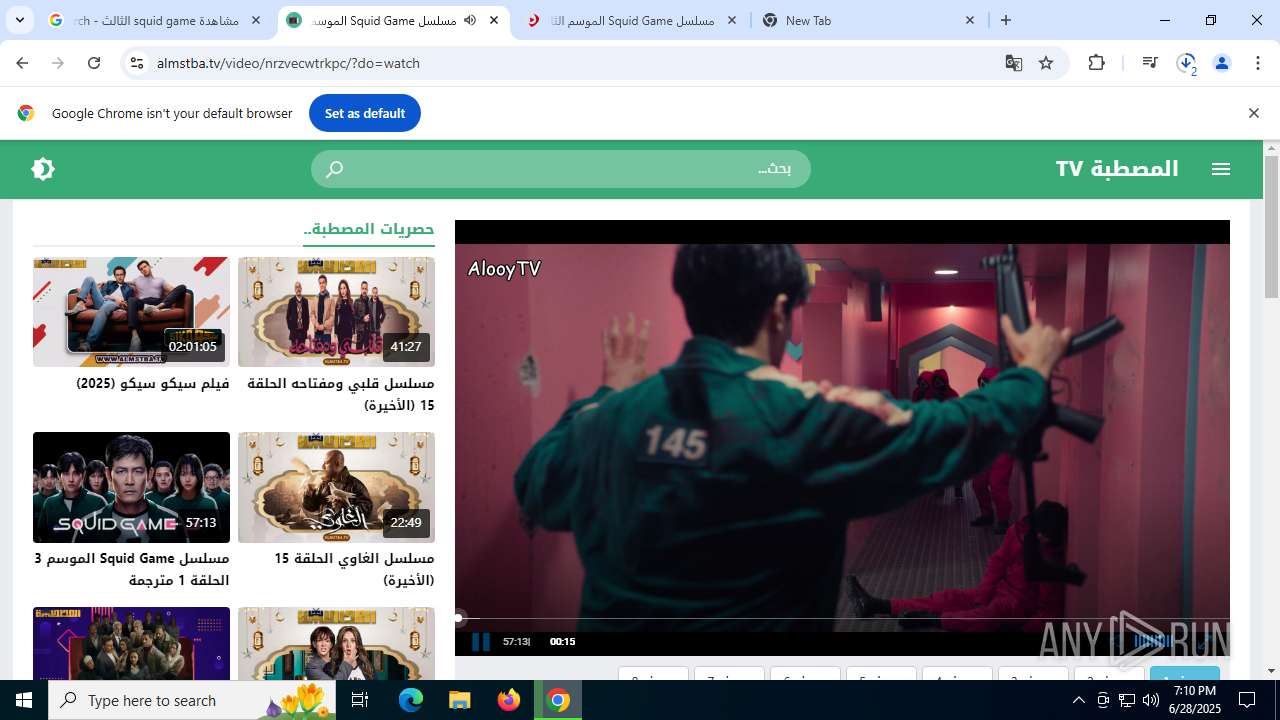Click the almstba.tv URL in address bar
Screen dimensions: 1280x720
[288, 63]
